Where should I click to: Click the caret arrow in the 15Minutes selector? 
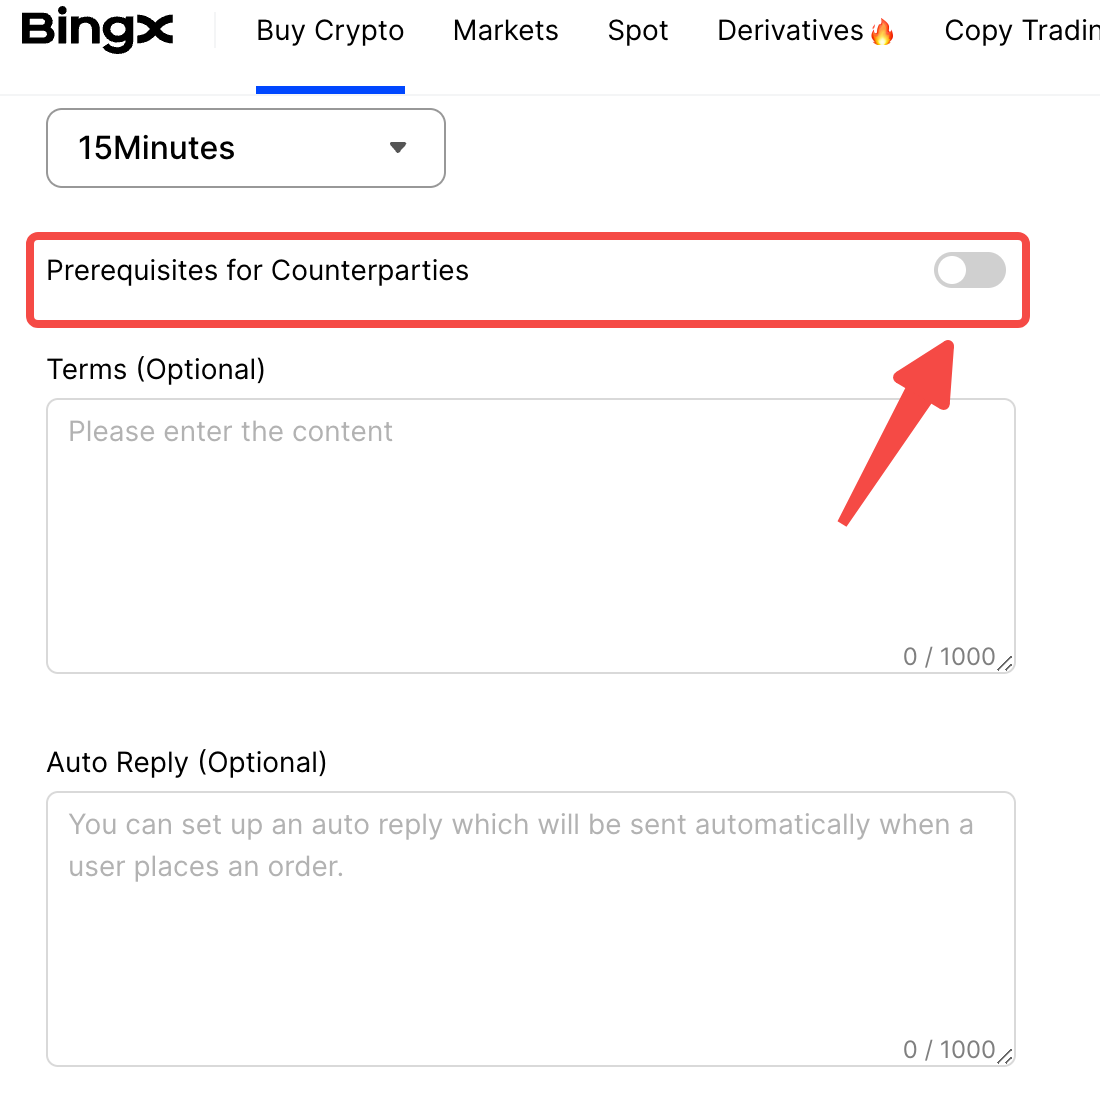point(398,148)
